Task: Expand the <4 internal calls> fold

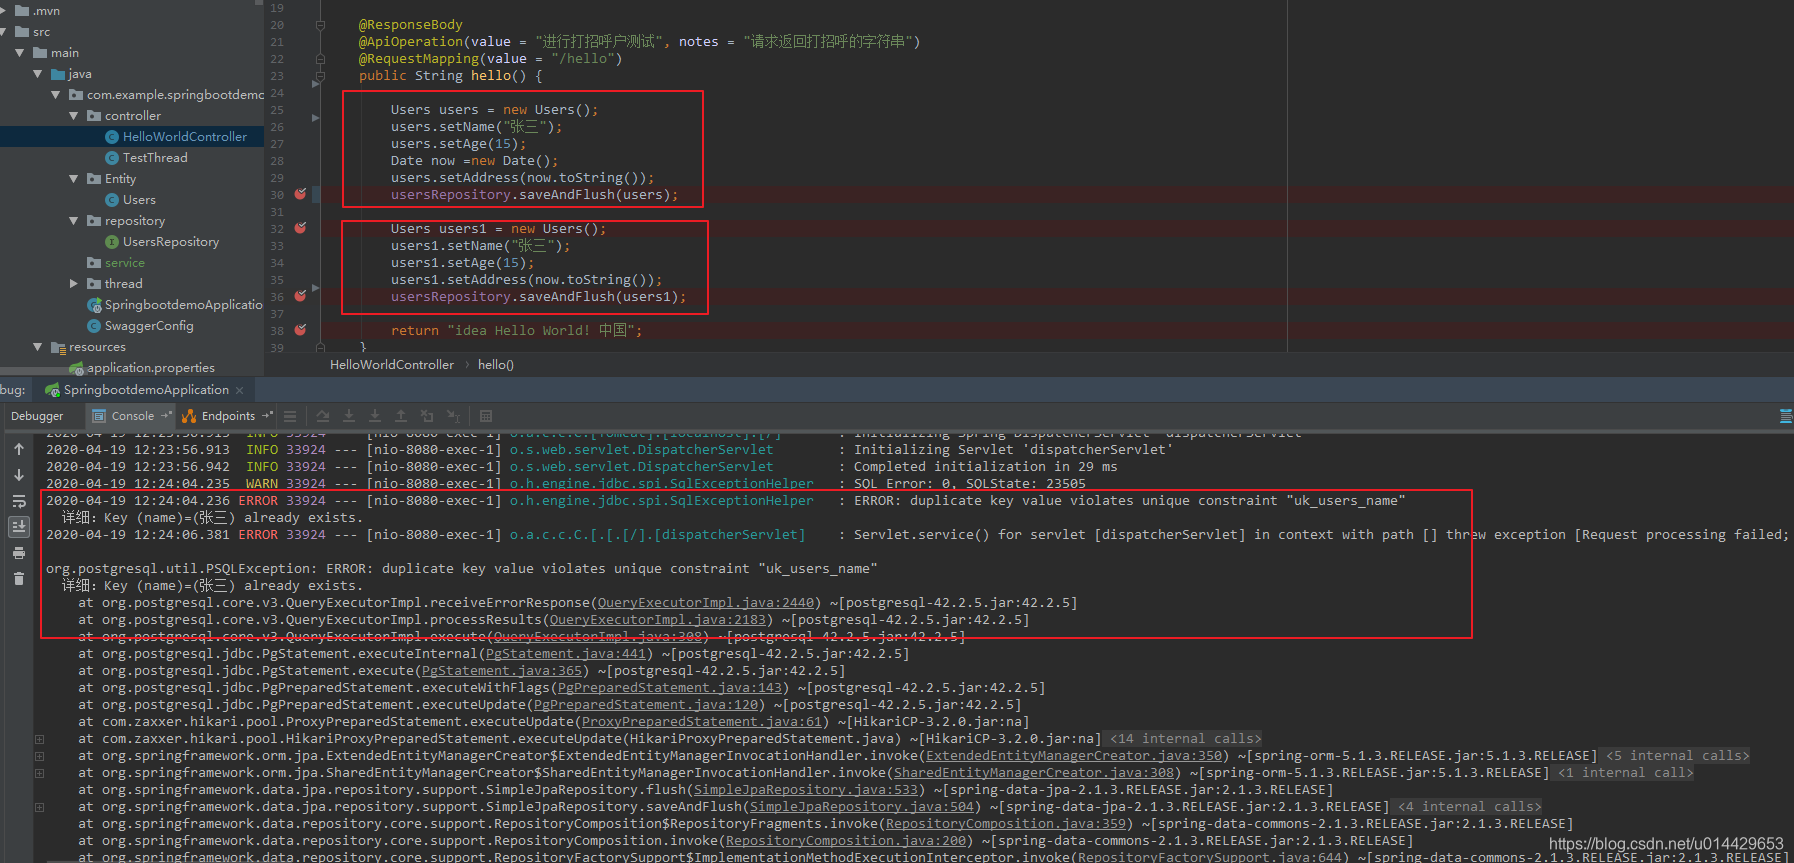Action: coord(1469,807)
